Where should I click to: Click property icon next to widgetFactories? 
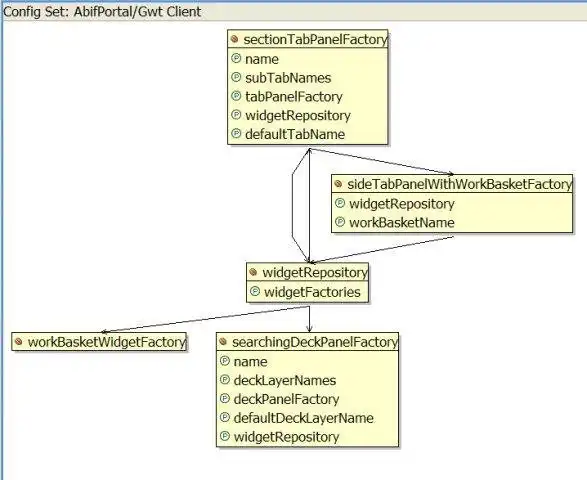(x=255, y=291)
